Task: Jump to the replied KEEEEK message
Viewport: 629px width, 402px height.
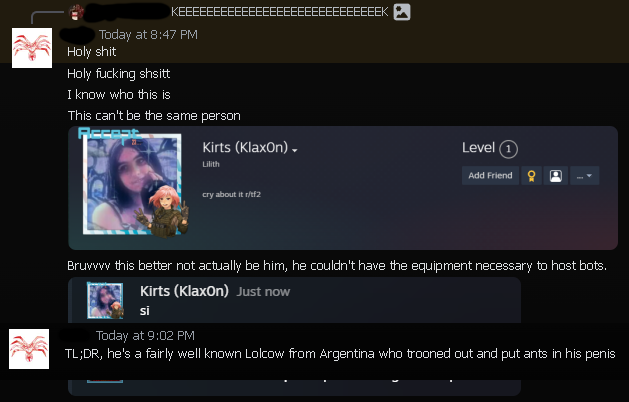Action: pyautogui.click(x=280, y=12)
